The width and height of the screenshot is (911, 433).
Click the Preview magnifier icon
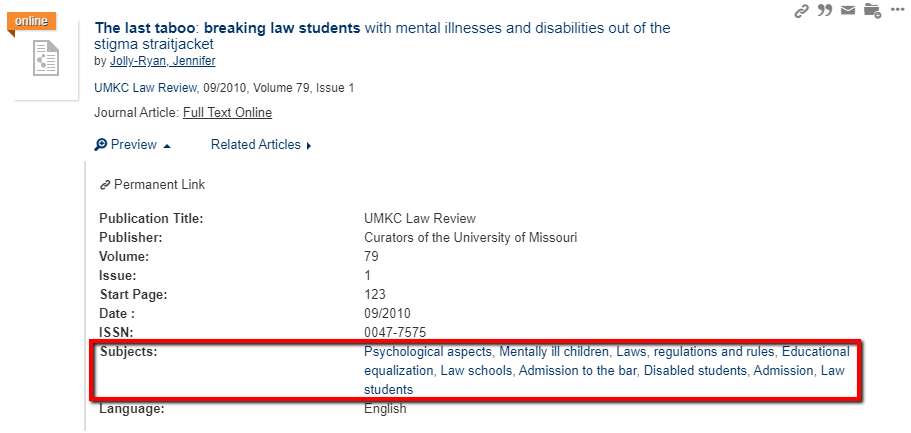101,145
